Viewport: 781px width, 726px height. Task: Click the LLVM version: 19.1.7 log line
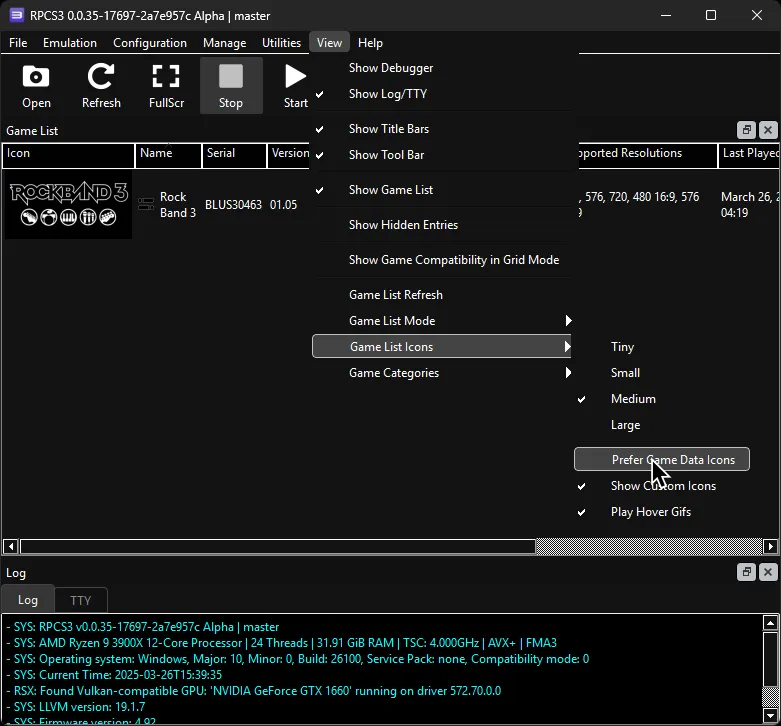pos(76,707)
